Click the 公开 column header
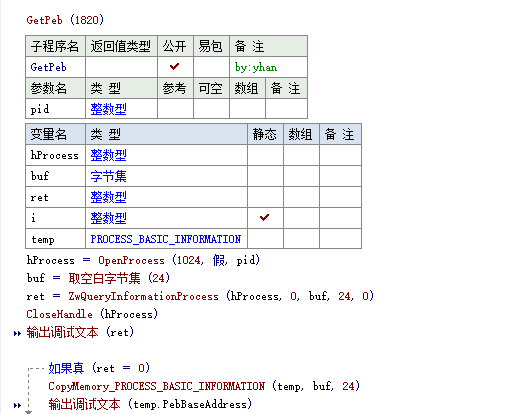This screenshot has width=510, height=414. pyautogui.click(x=175, y=46)
